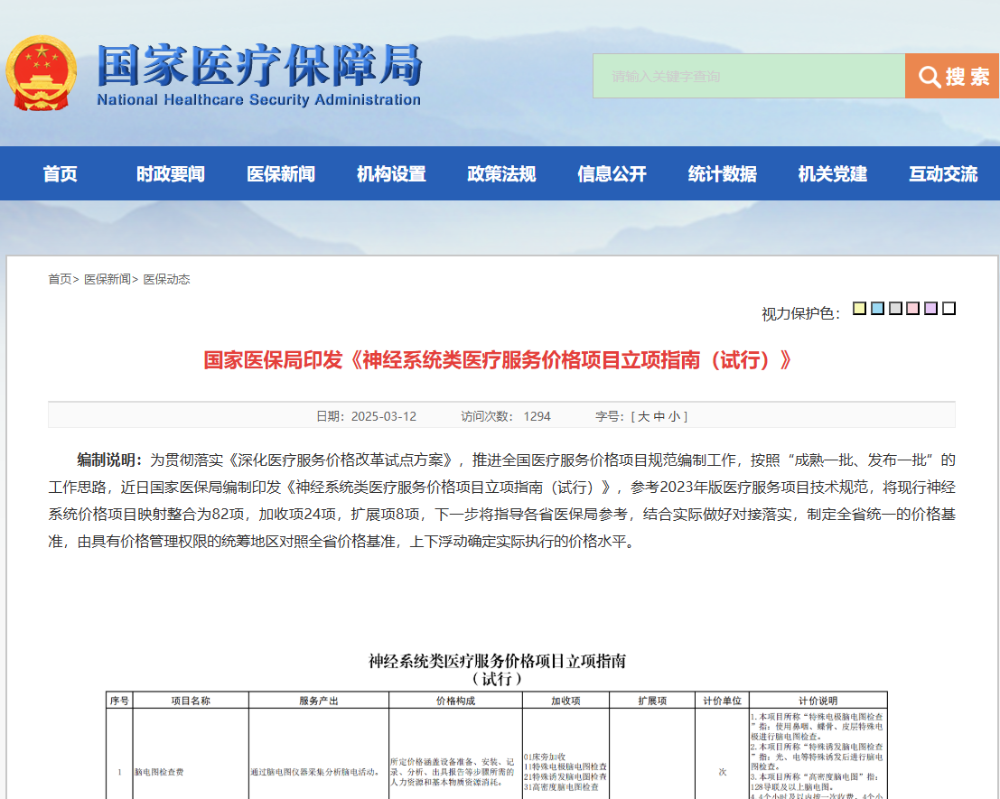Image resolution: width=1000 pixels, height=799 pixels.
Task: Open 统计数据 in navigation bar
Action: 722,174
